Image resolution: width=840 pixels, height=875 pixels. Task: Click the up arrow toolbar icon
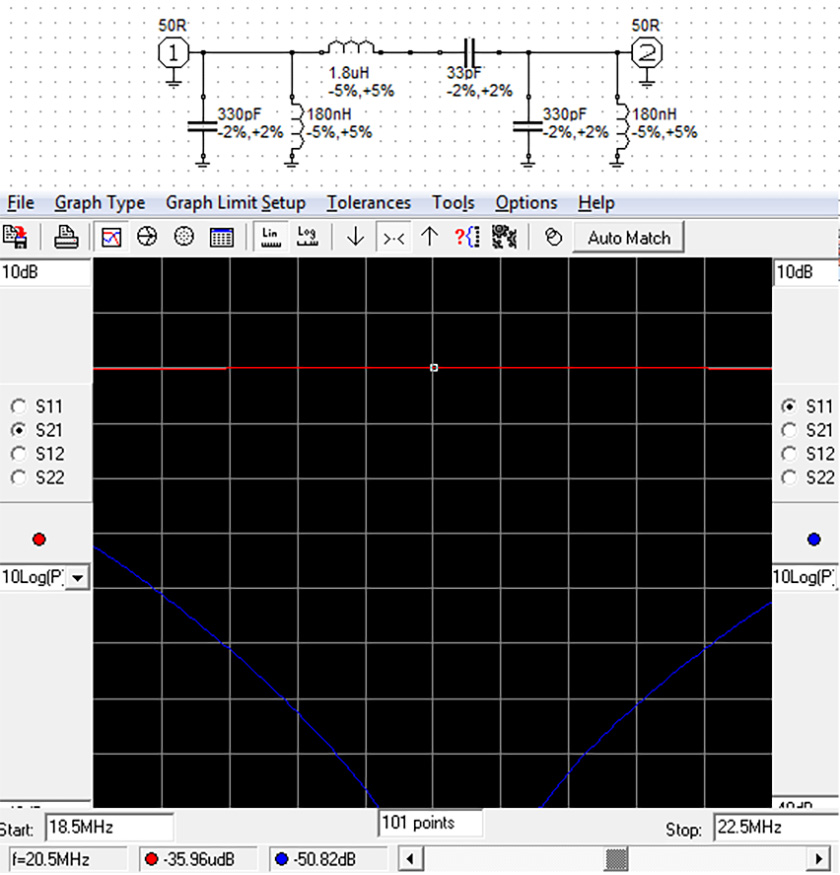pyautogui.click(x=429, y=237)
